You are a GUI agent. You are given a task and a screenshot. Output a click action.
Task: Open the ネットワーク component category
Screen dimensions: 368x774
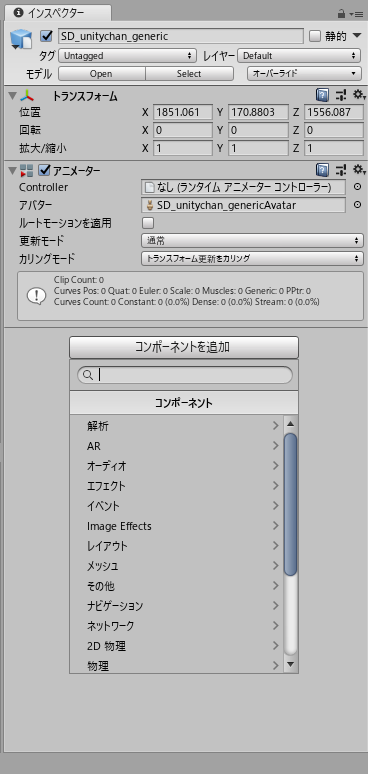click(x=177, y=626)
